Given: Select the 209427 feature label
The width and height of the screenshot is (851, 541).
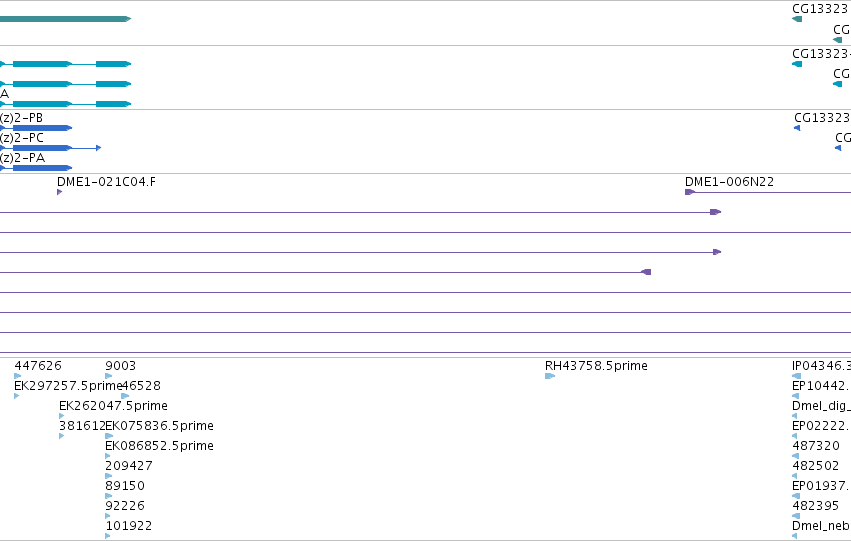Looking at the screenshot, I should coord(129,466).
